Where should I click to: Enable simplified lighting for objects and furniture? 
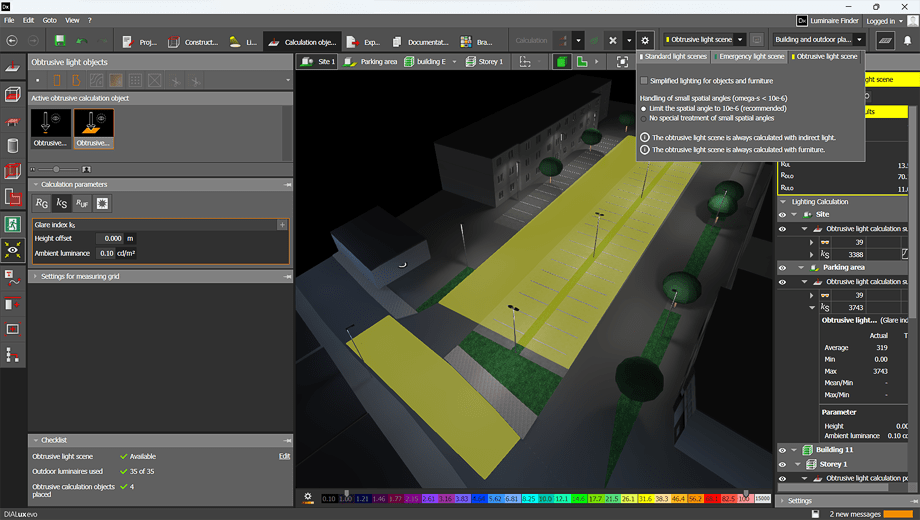point(644,81)
